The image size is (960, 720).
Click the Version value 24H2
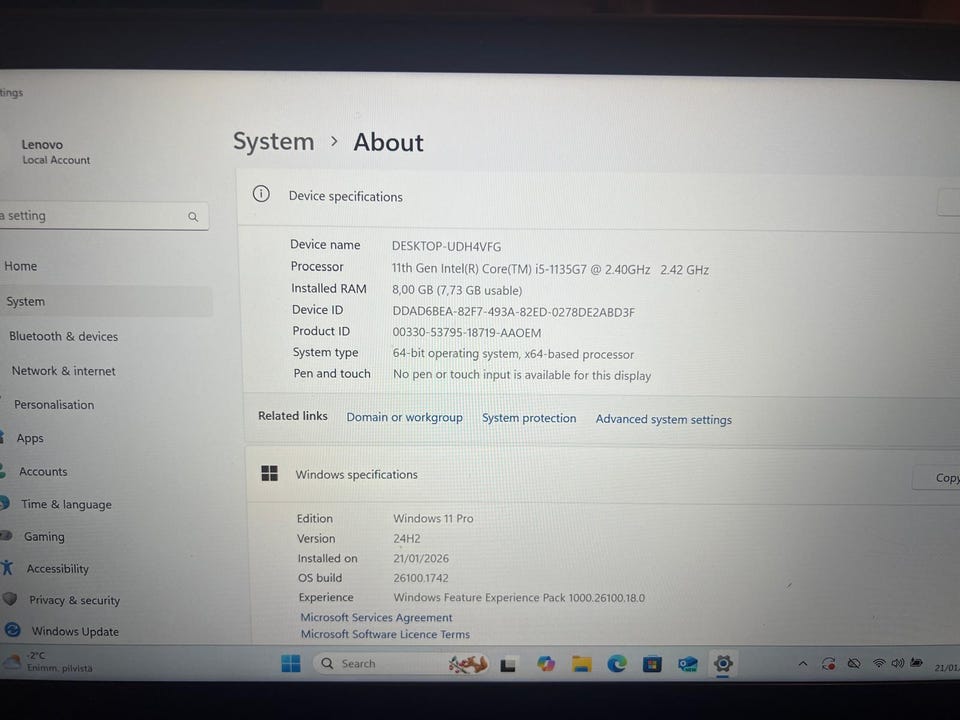click(407, 538)
